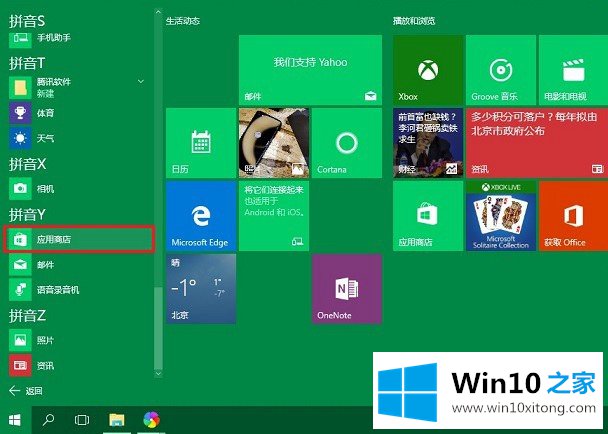Expand the 腾讯软件 folder chevron
Screen dimensions: 608x434
(x=141, y=81)
